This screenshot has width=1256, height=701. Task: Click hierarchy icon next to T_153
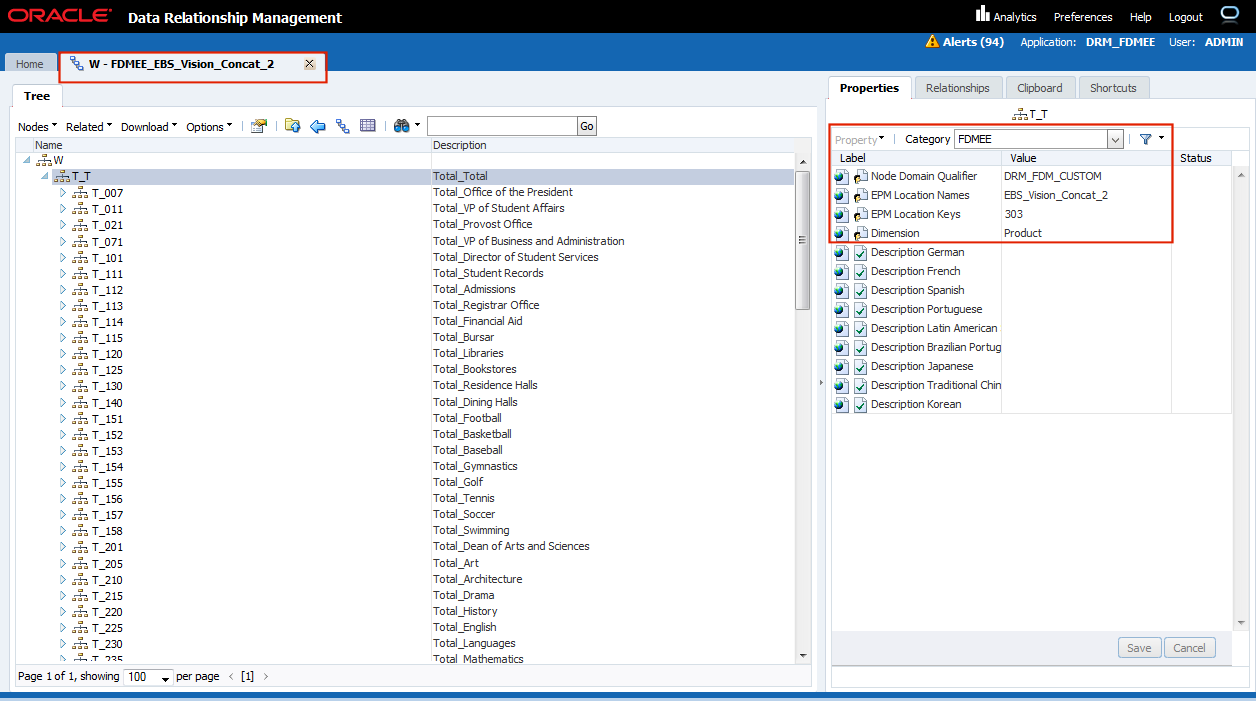coord(80,451)
